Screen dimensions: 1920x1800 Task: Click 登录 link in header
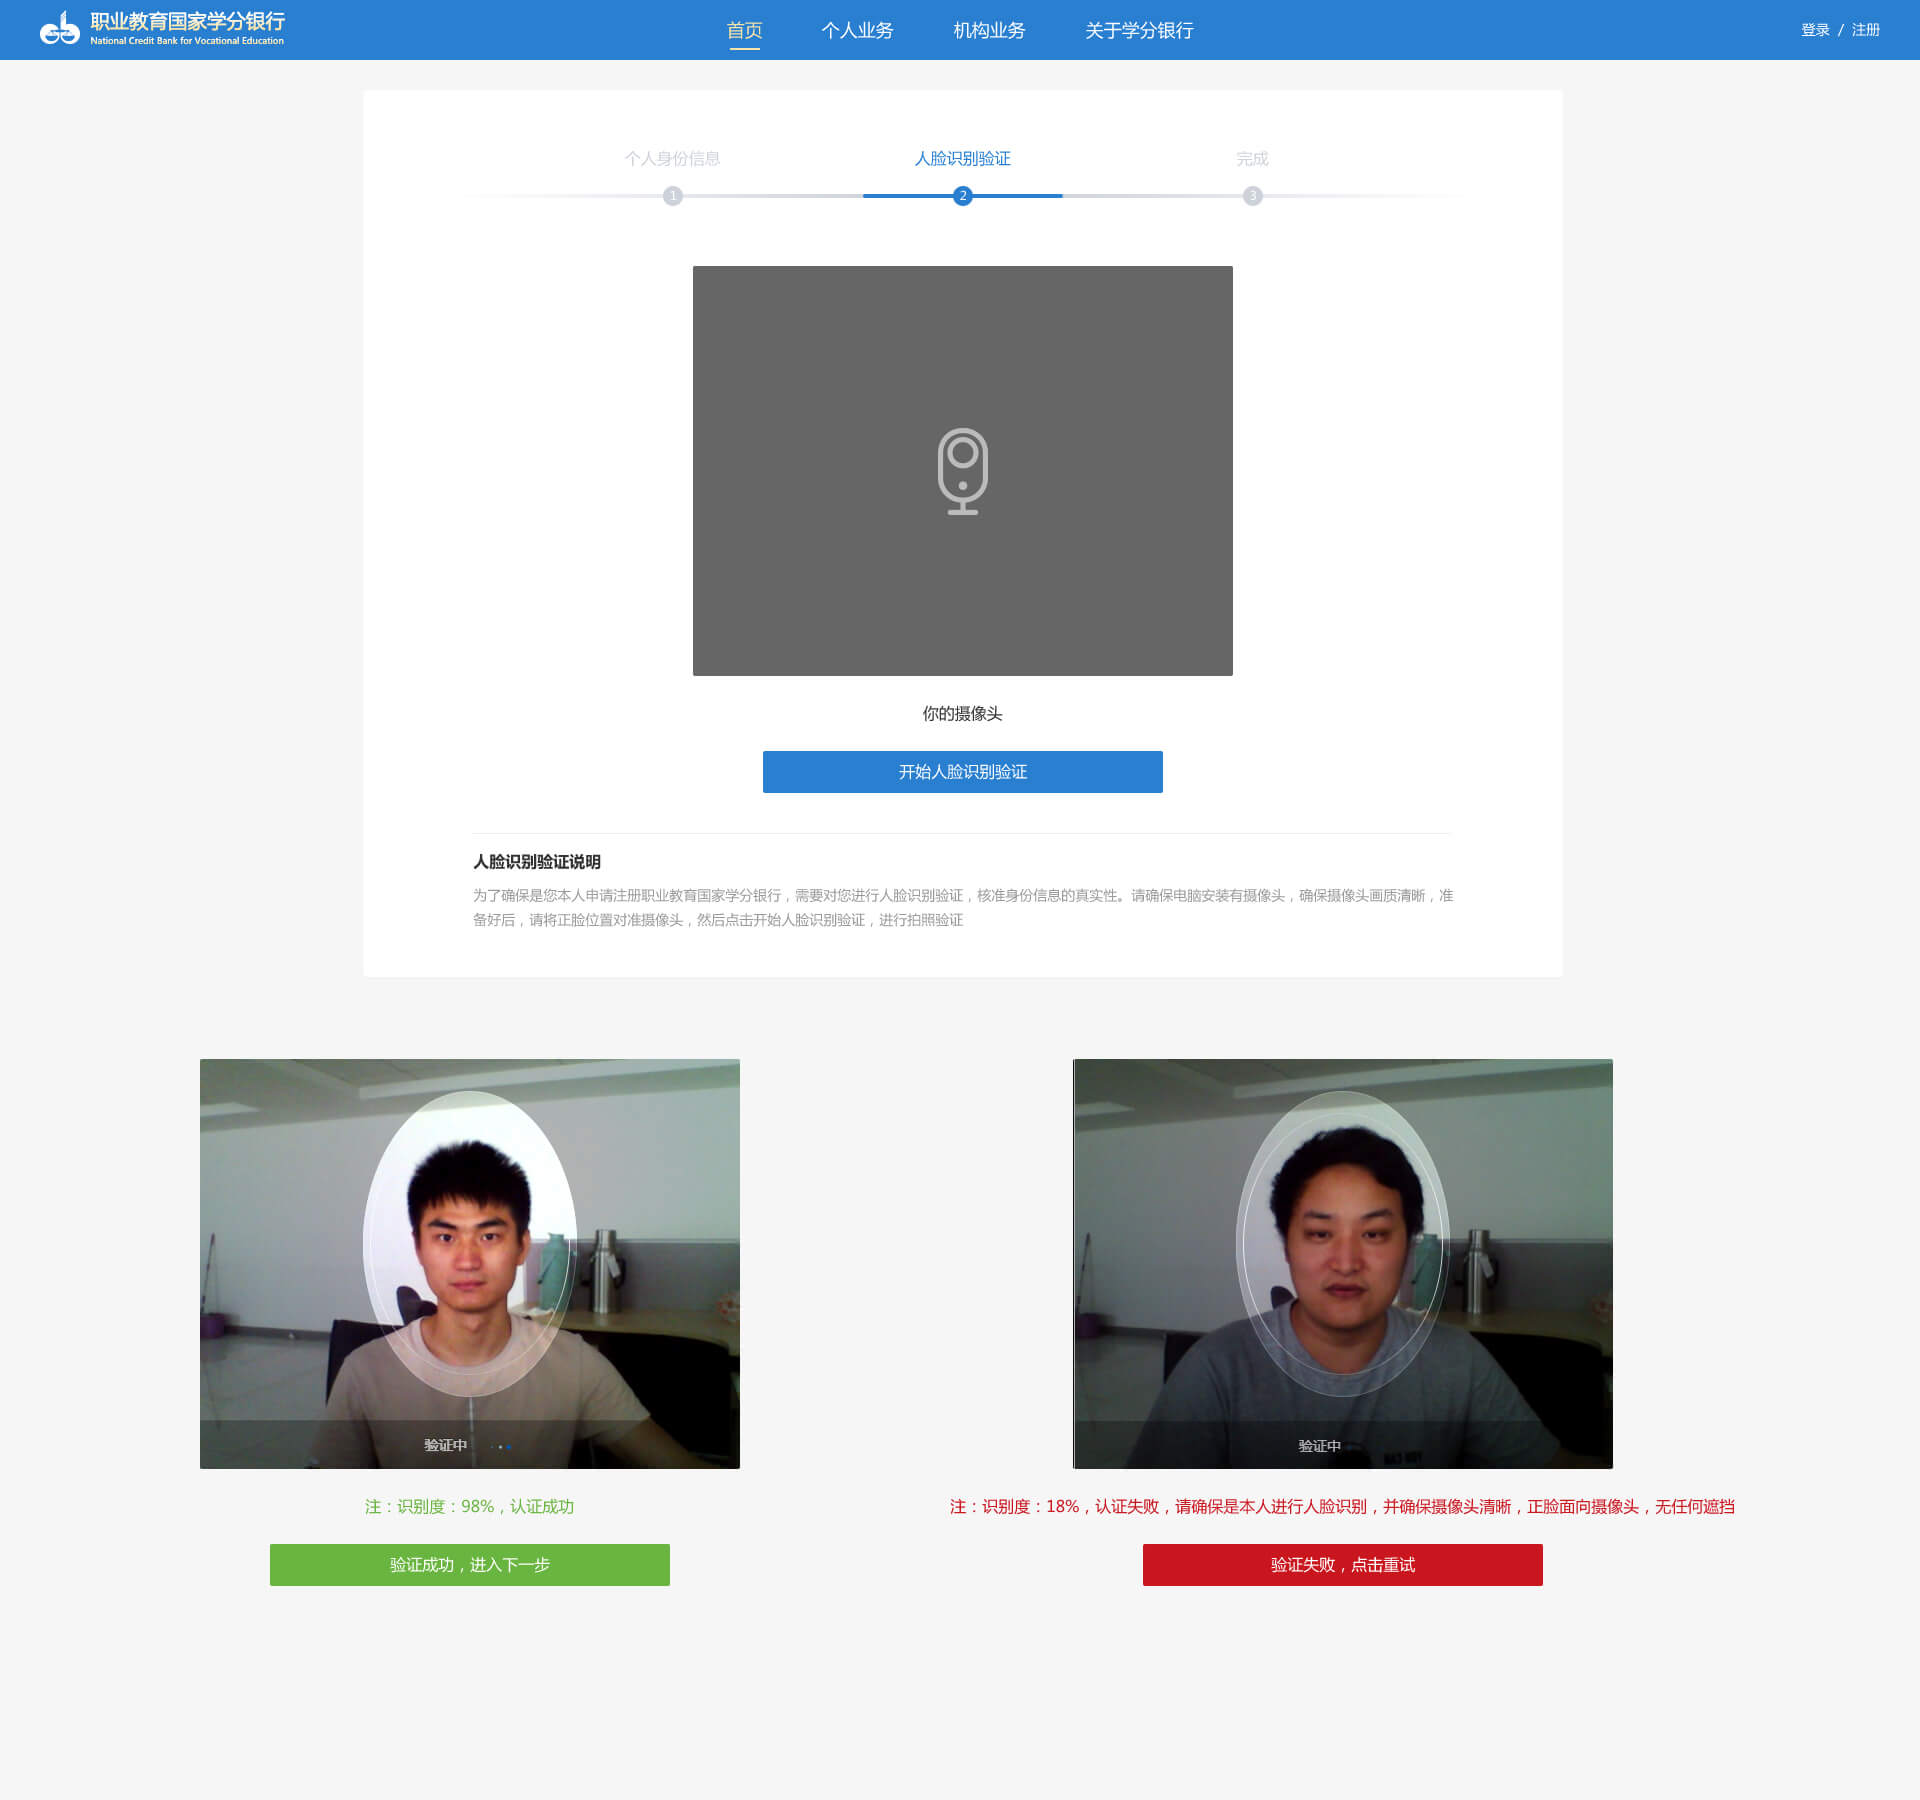click(1814, 30)
